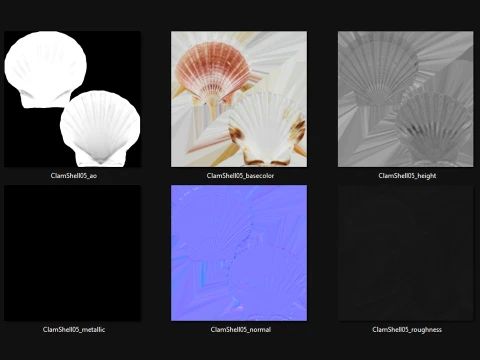Open the ClamShell05_basecolor texture thumbnail
This screenshot has height=360, width=480.
coord(239,99)
